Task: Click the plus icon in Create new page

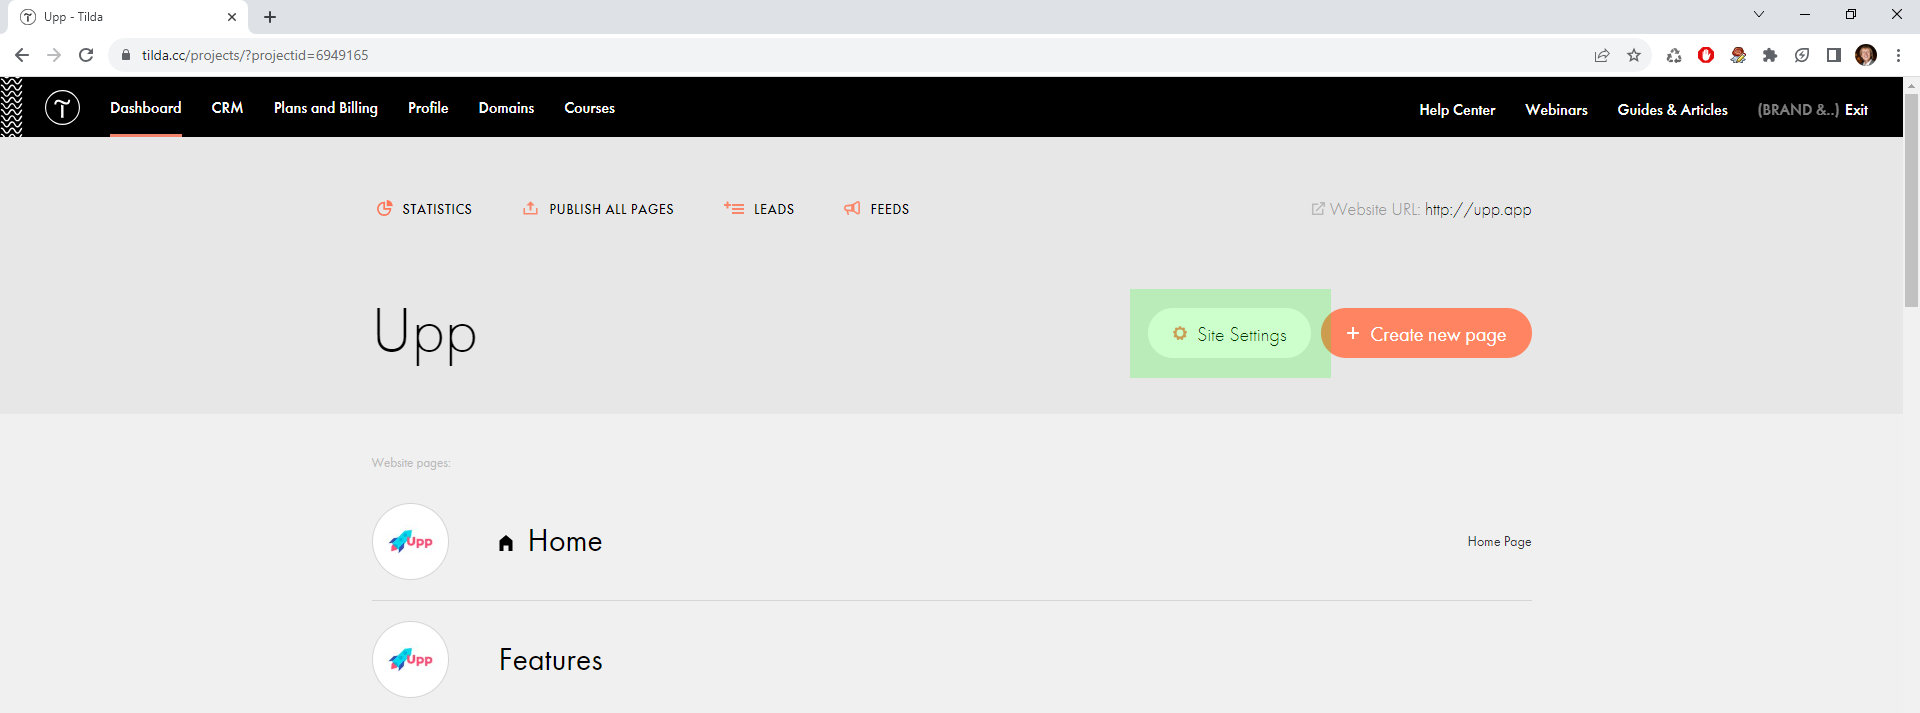Action: pos(1353,333)
